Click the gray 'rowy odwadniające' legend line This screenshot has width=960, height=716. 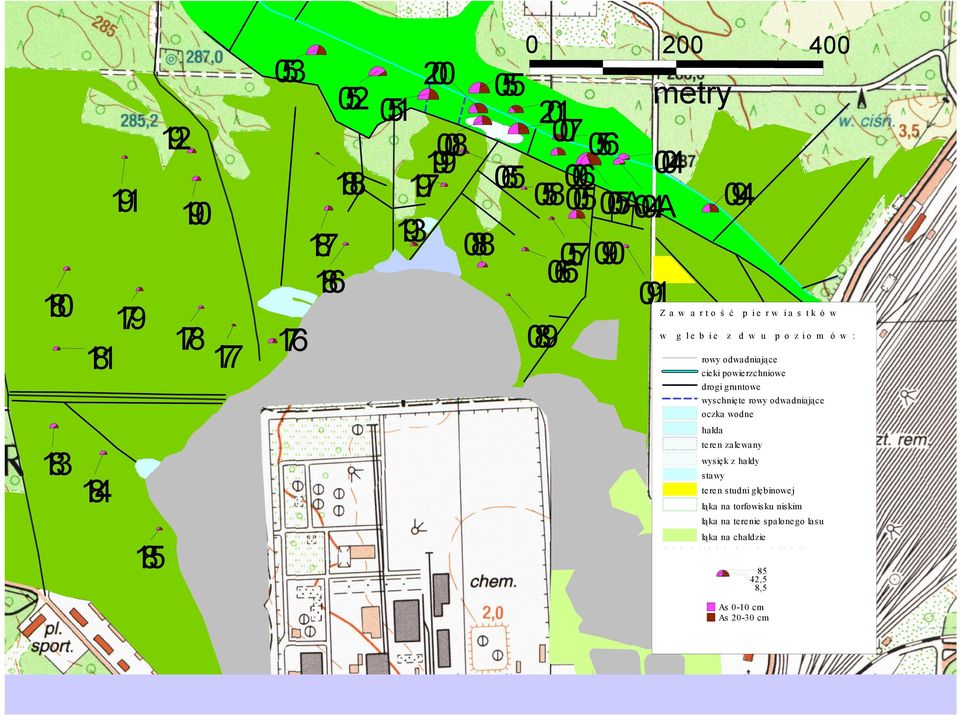pyautogui.click(x=680, y=358)
